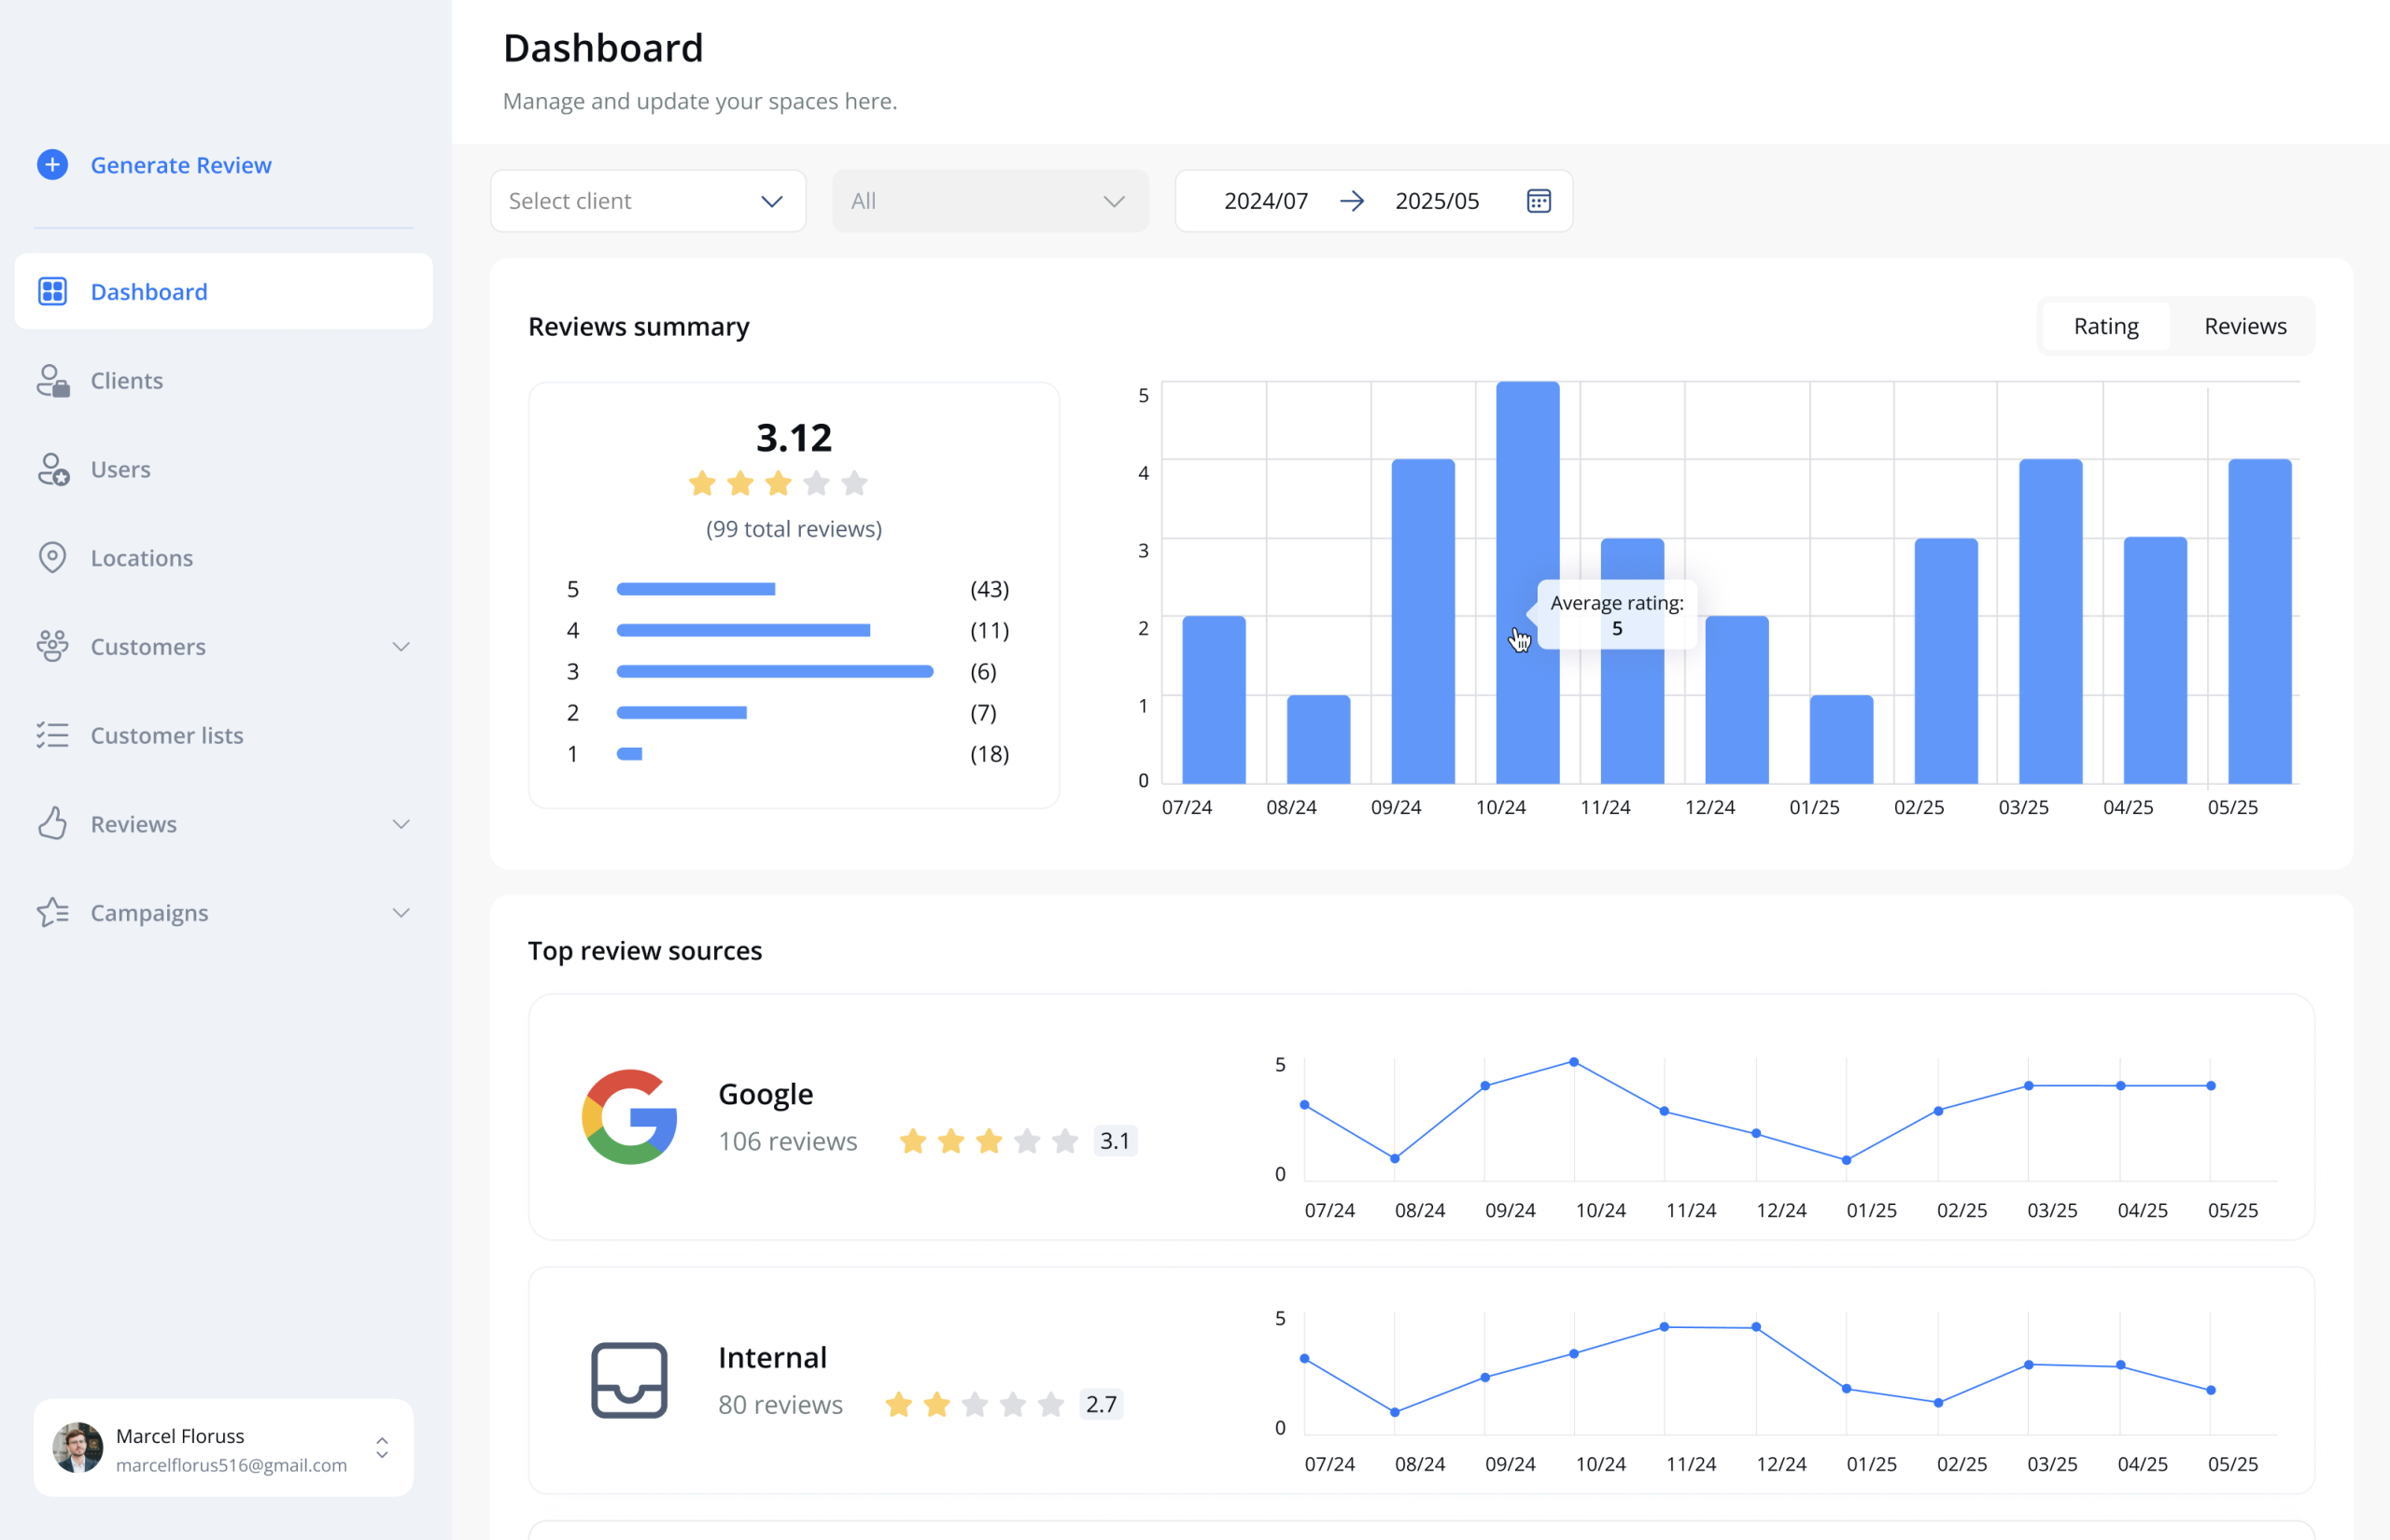Screen dimensions: 2390x1540
Task: Click the Reviews thumbs-up icon
Action: tap(52, 823)
